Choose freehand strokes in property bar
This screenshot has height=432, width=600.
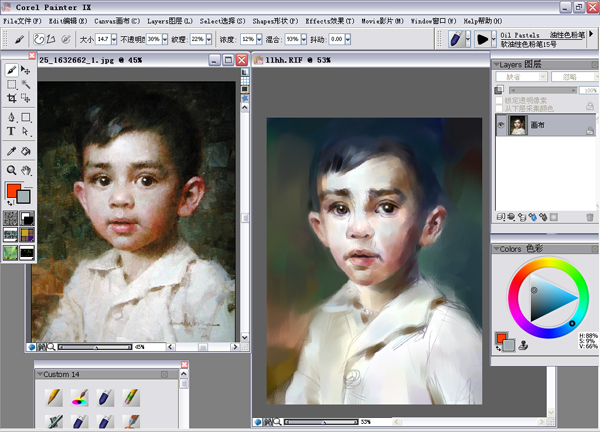[x=39, y=39]
